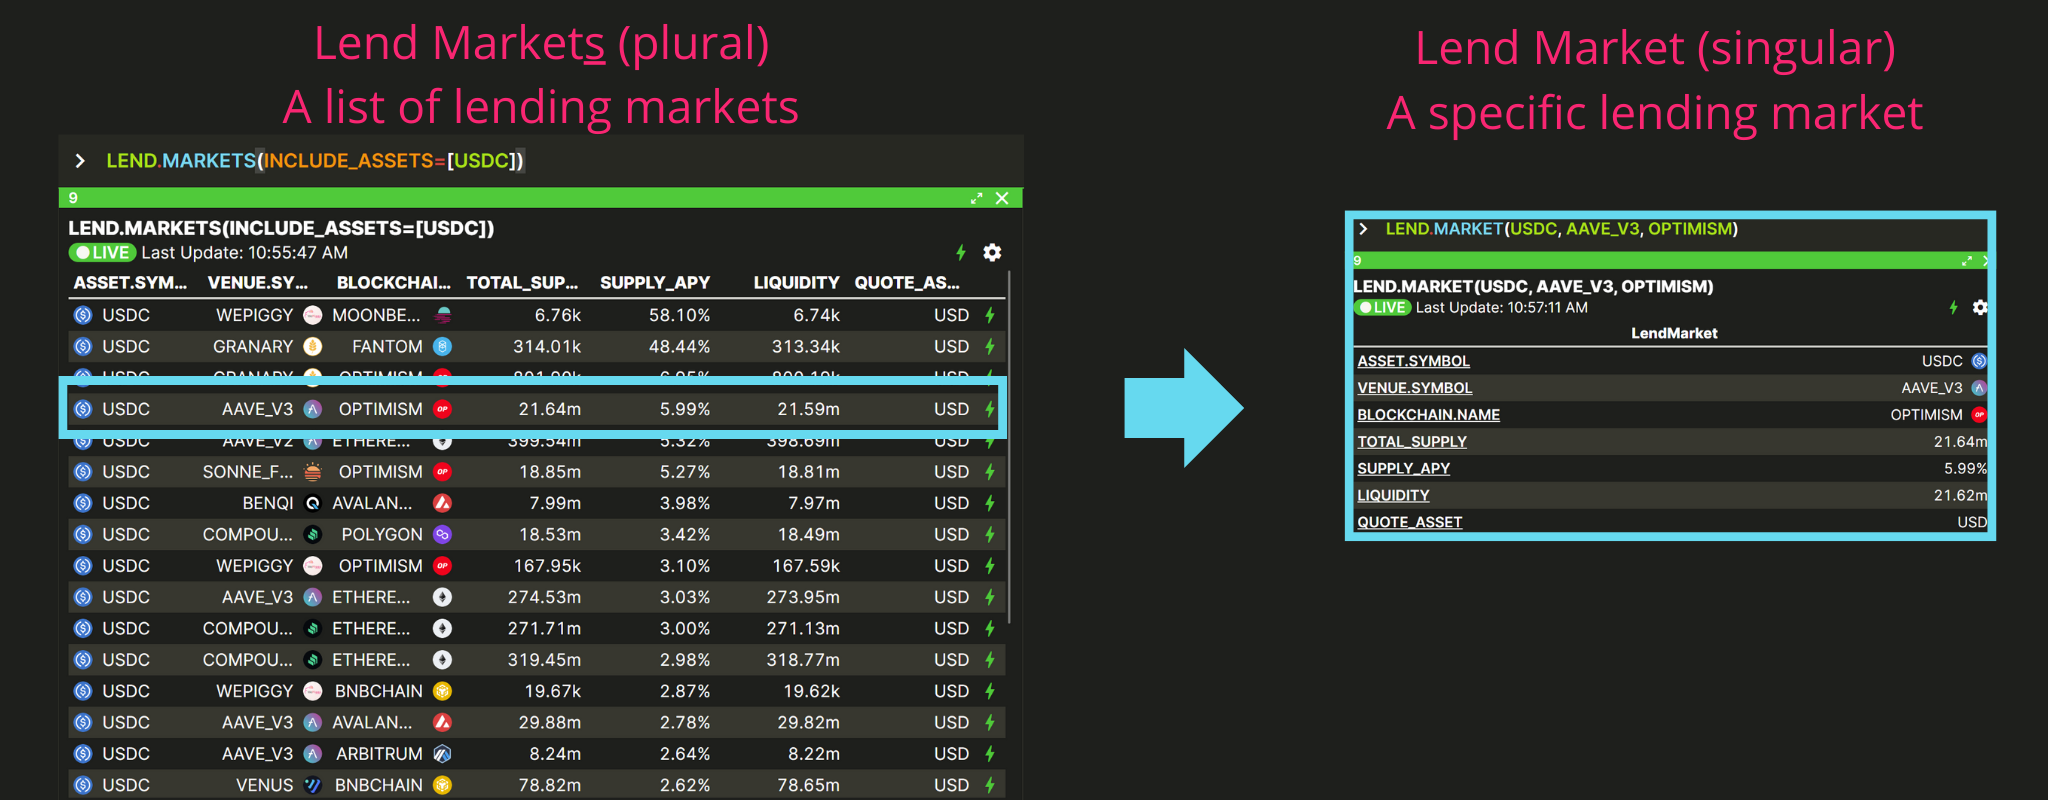
Task: Open VENUE.SYMBOL link in LendMarket details
Action: click(1414, 388)
